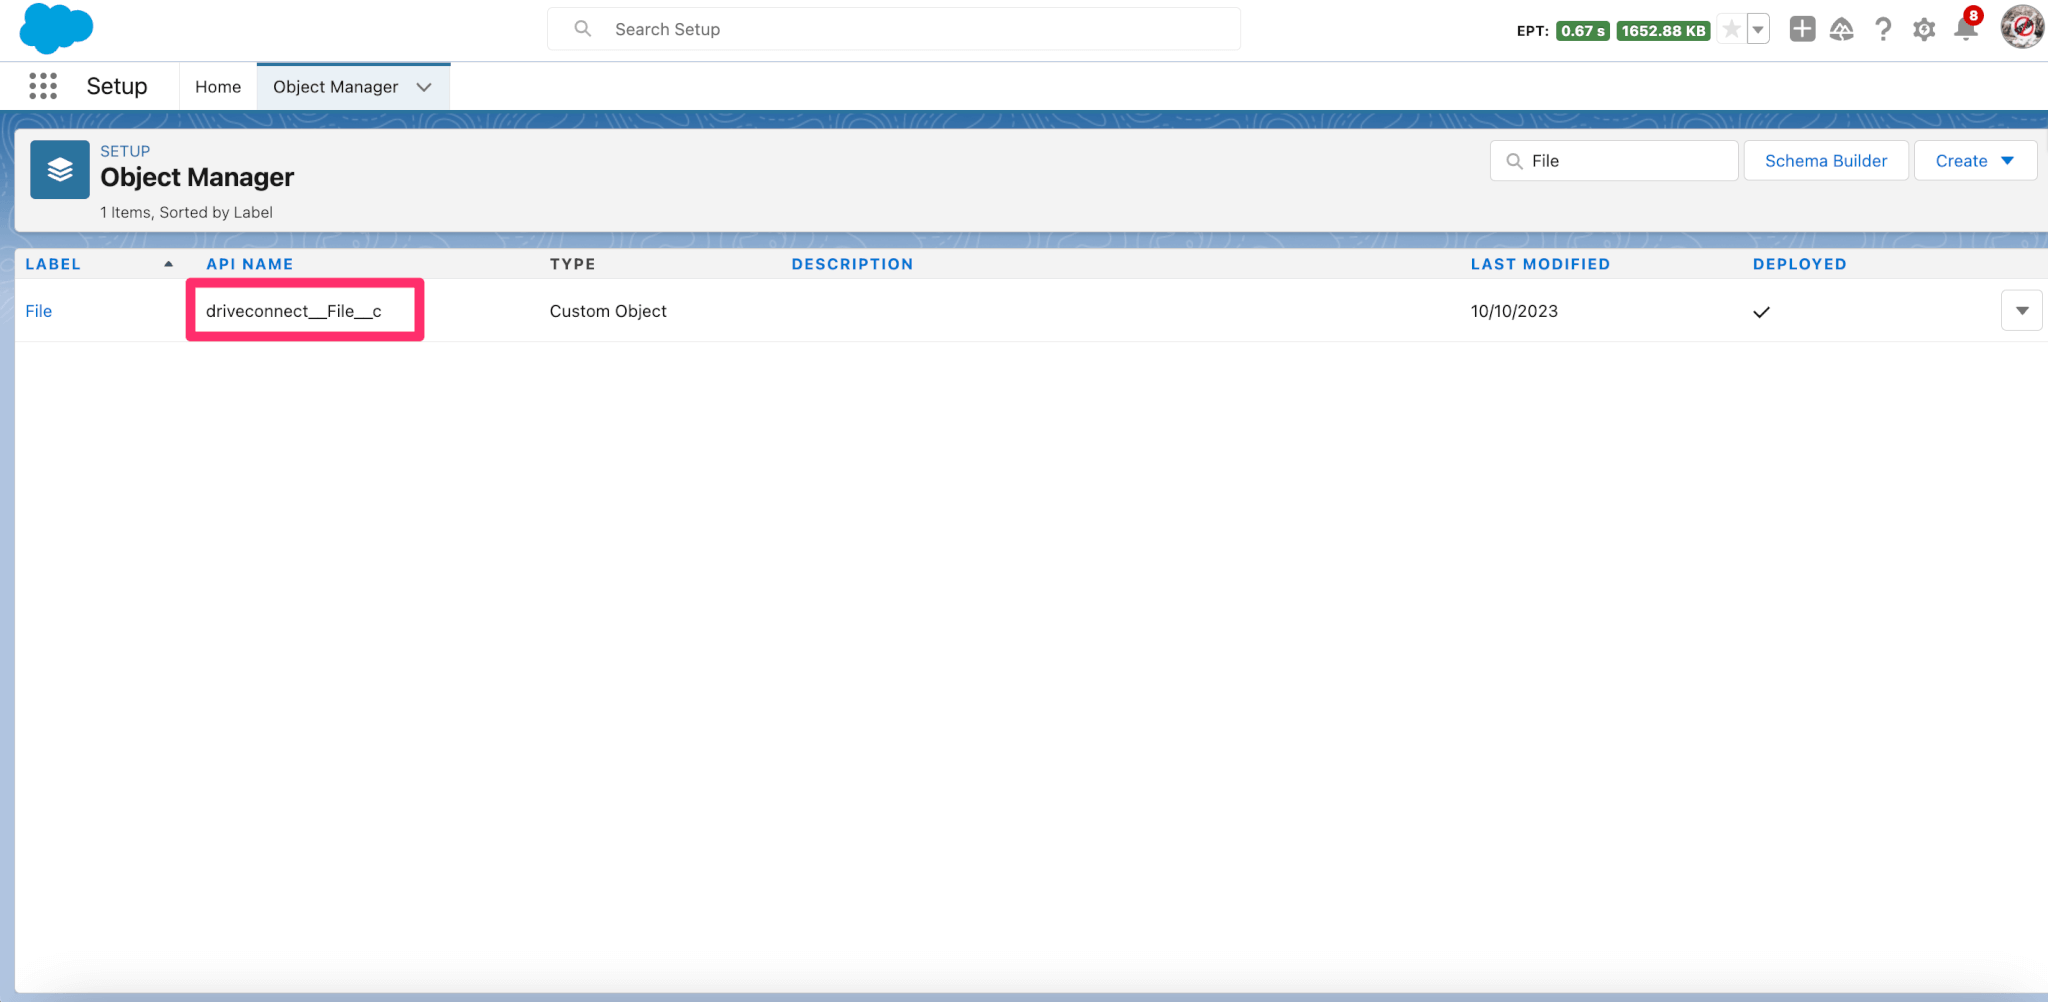This screenshot has width=2048, height=1002.
Task: Open the Help question mark icon
Action: tap(1883, 29)
